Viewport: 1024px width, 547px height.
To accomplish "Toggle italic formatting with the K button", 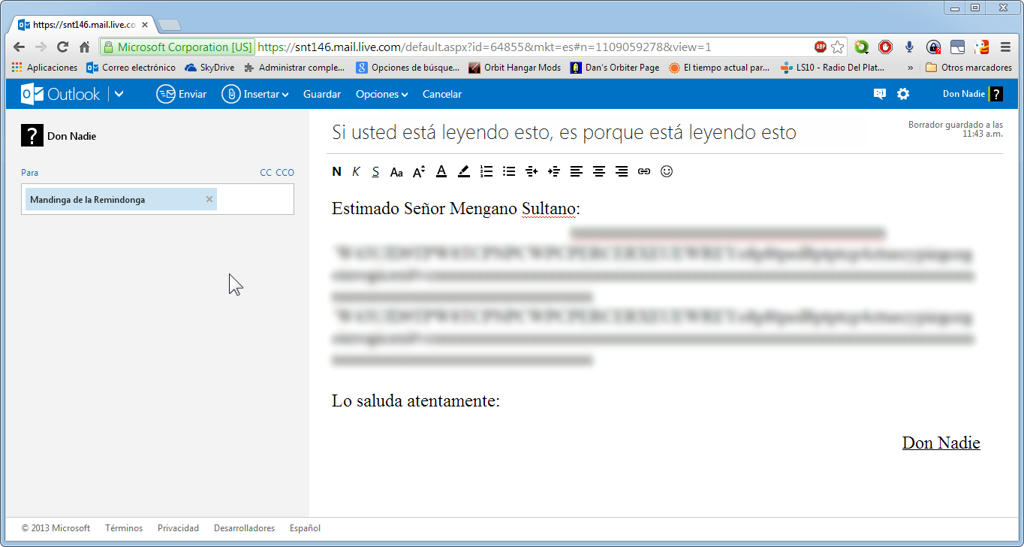I will click(x=356, y=172).
